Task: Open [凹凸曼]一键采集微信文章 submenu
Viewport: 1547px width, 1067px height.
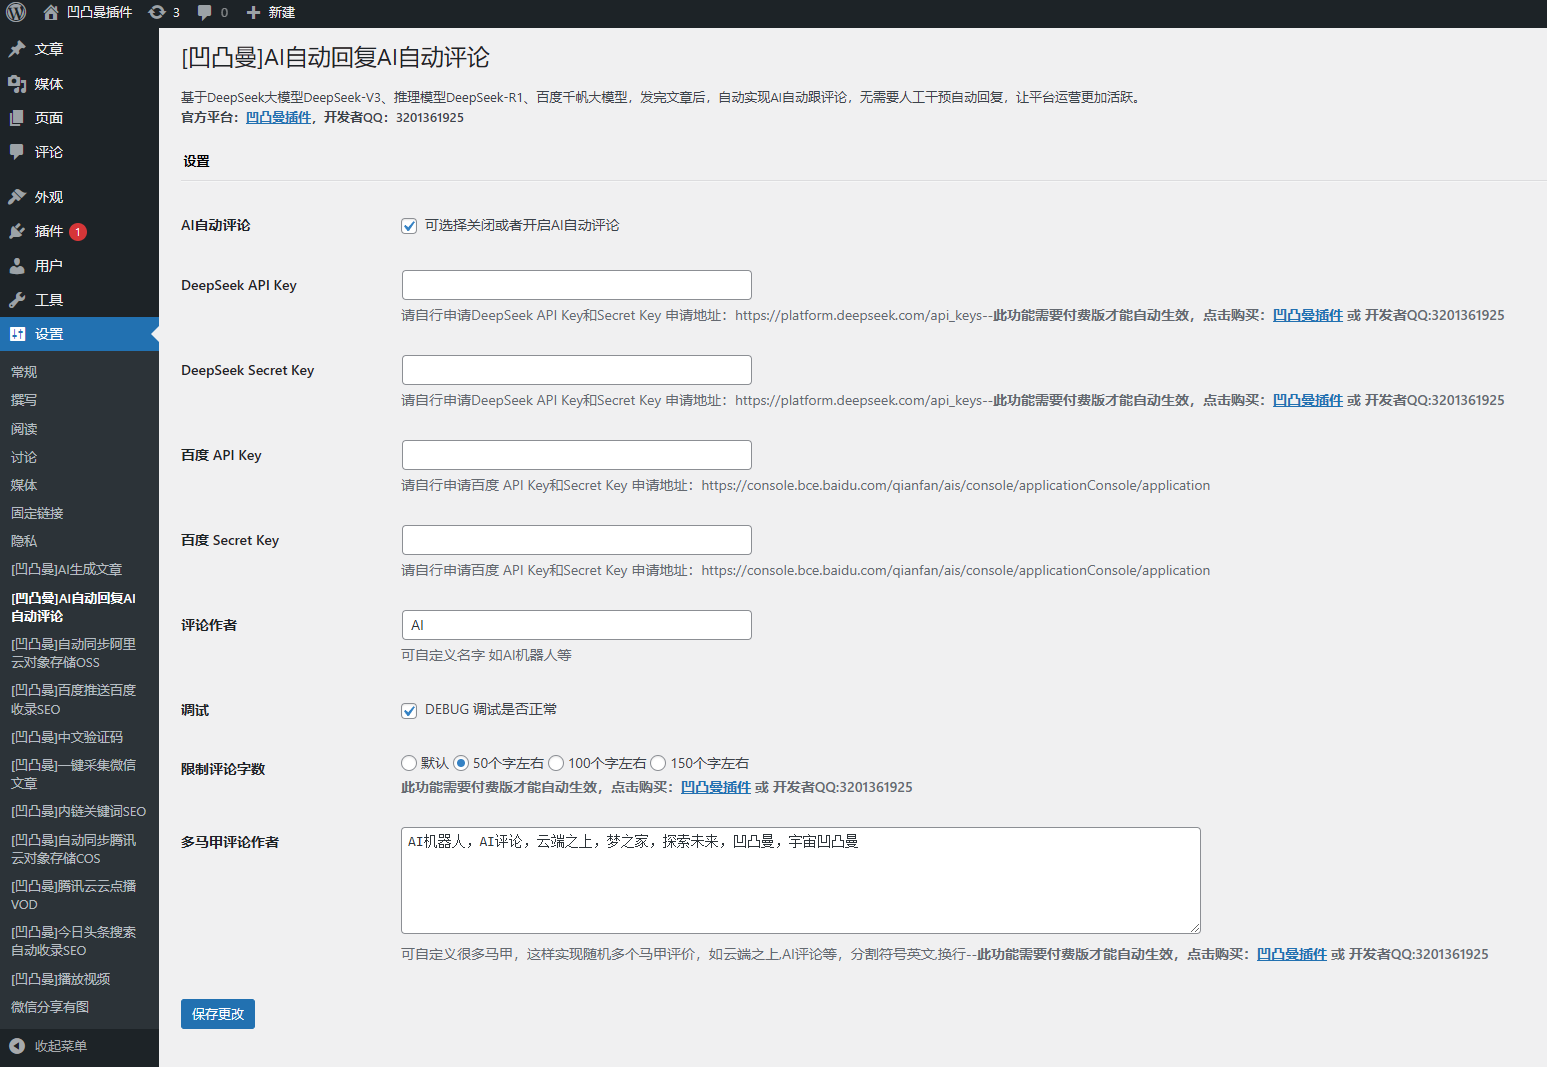Action: click(73, 774)
